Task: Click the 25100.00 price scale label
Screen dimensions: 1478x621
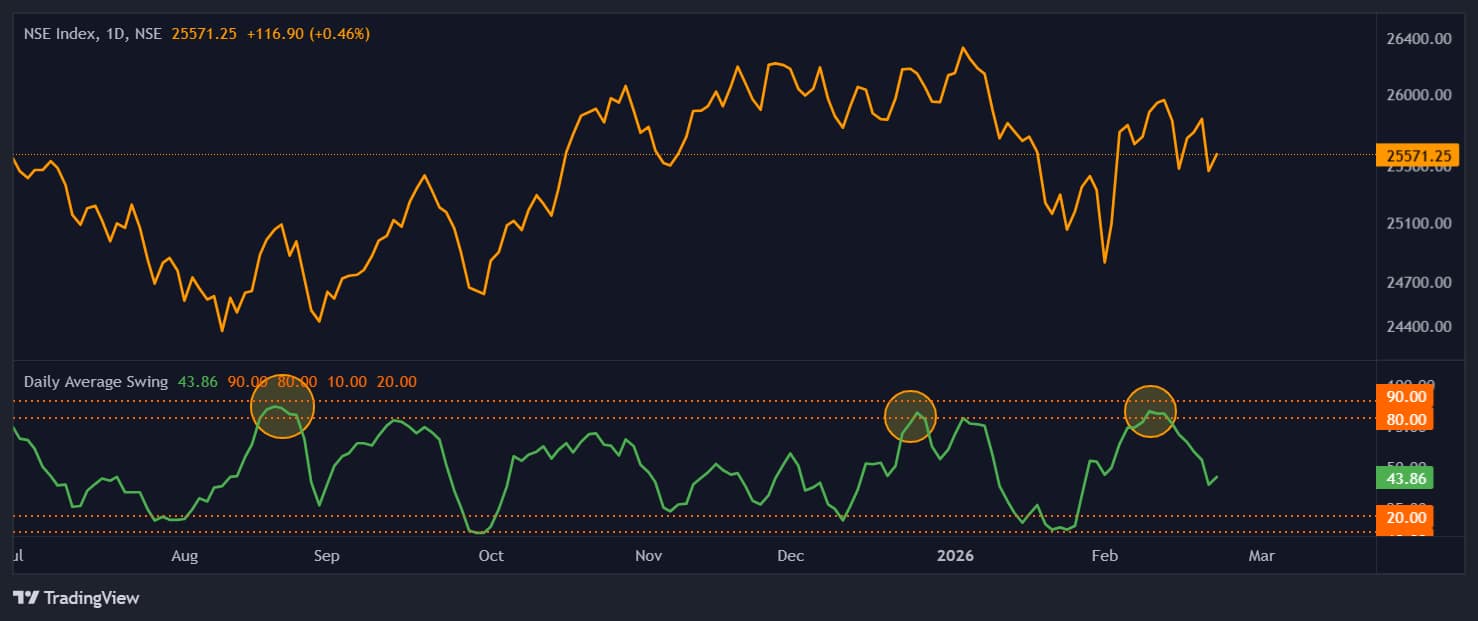Action: [1418, 223]
